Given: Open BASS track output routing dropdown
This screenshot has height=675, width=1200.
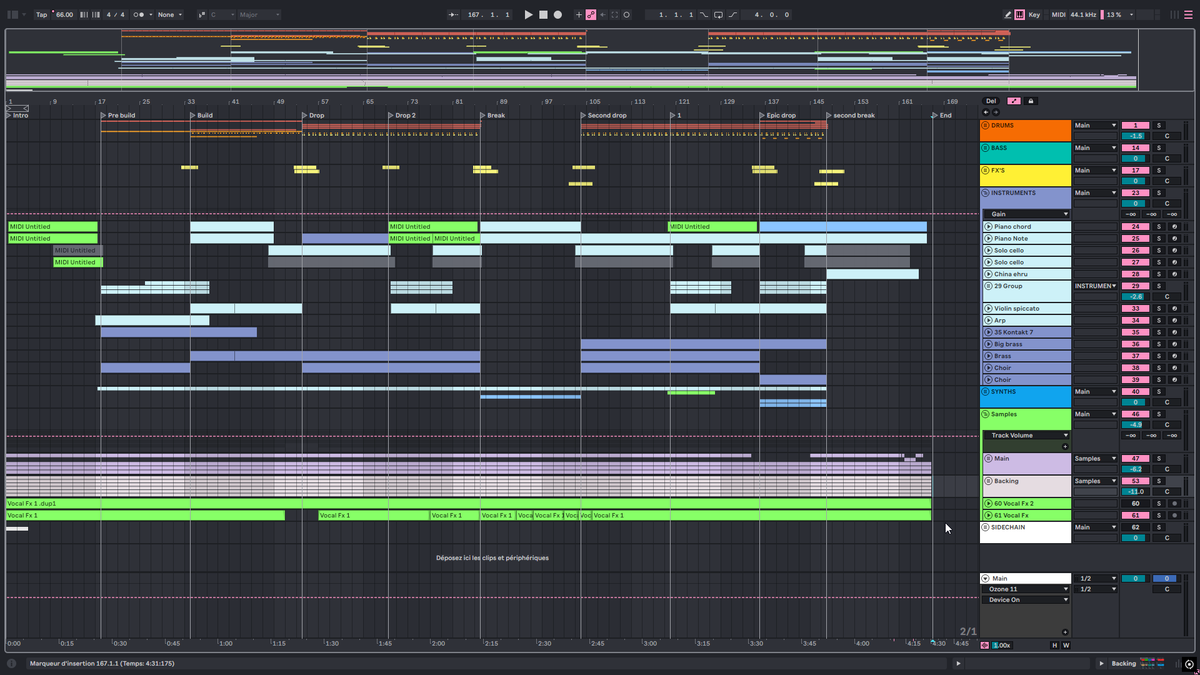Looking at the screenshot, I should [x=1095, y=148].
